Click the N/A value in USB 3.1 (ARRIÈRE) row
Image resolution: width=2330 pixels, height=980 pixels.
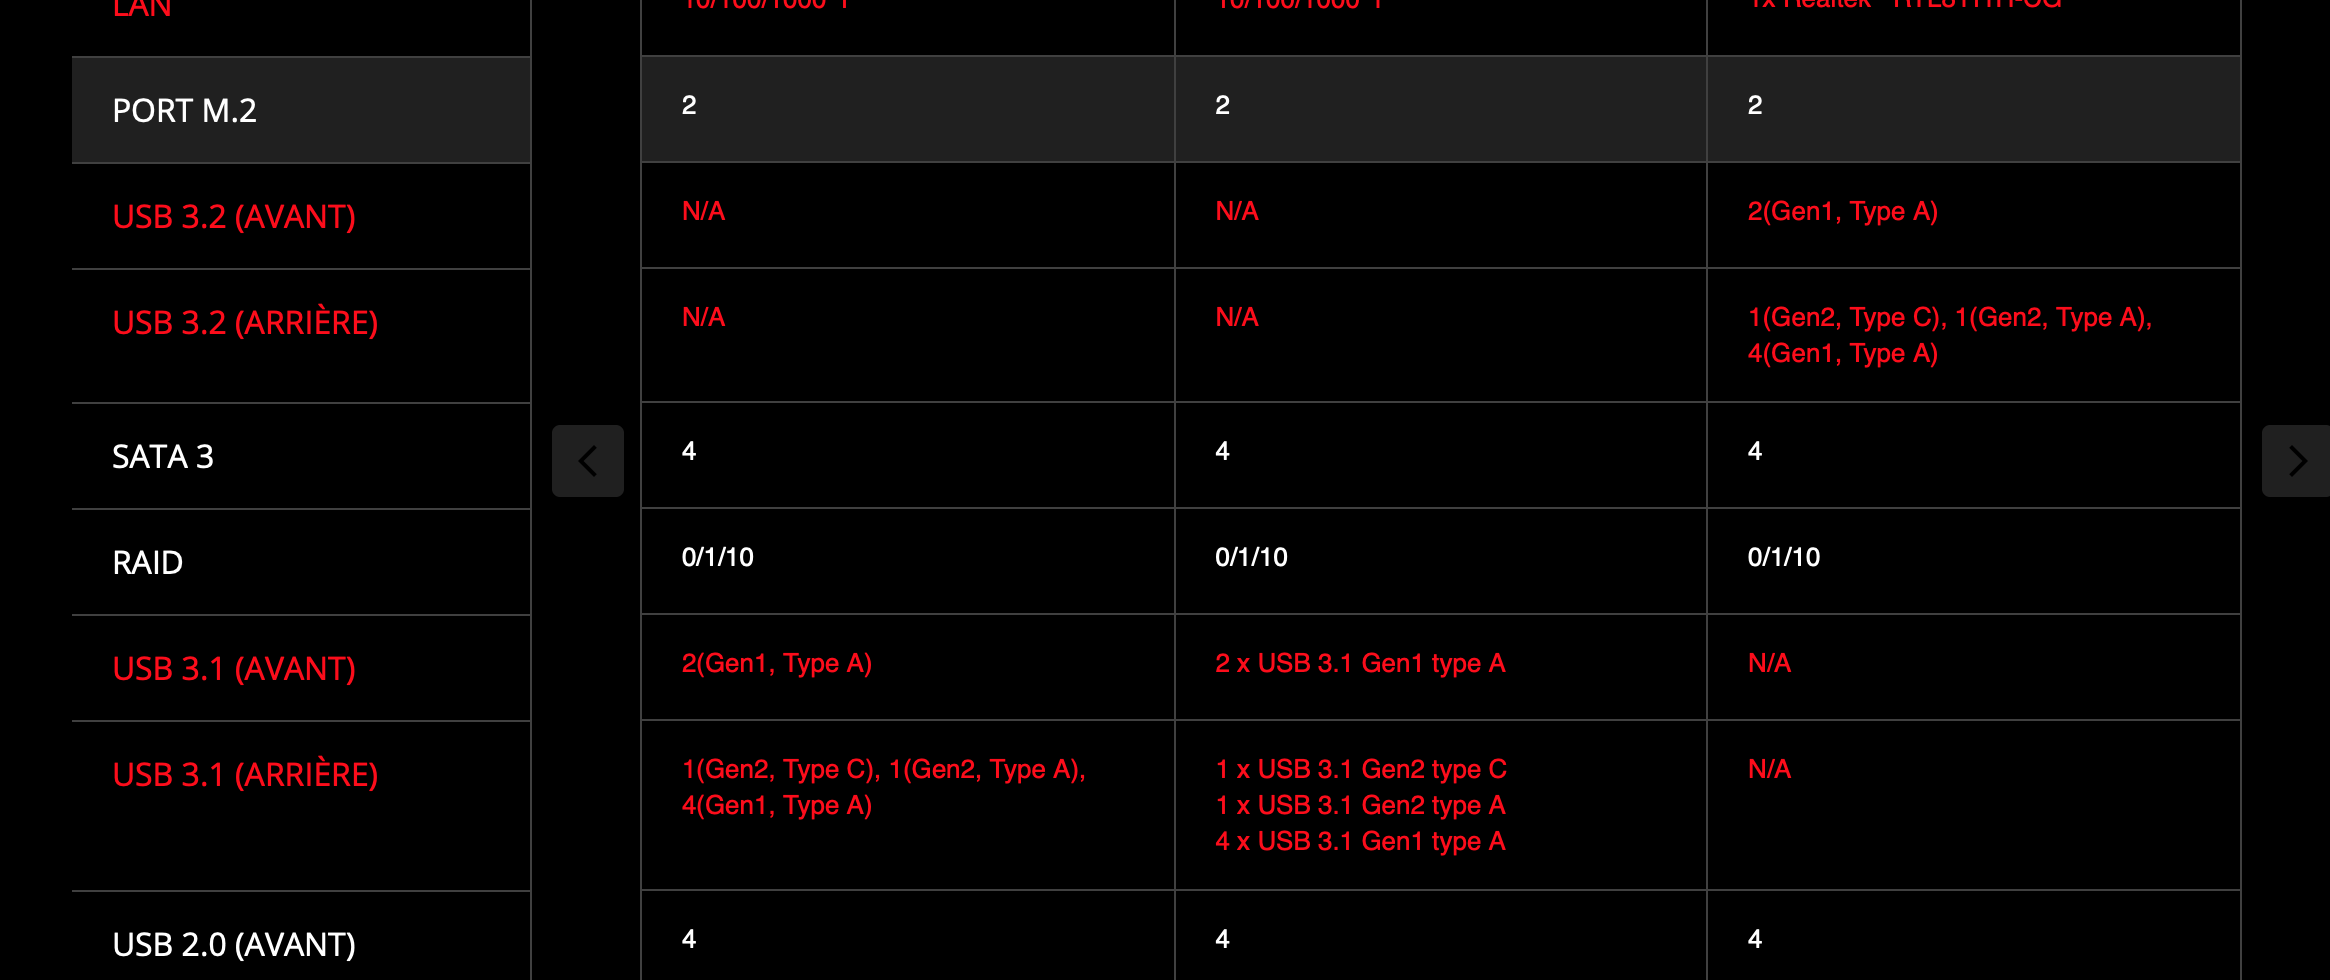tap(1769, 769)
